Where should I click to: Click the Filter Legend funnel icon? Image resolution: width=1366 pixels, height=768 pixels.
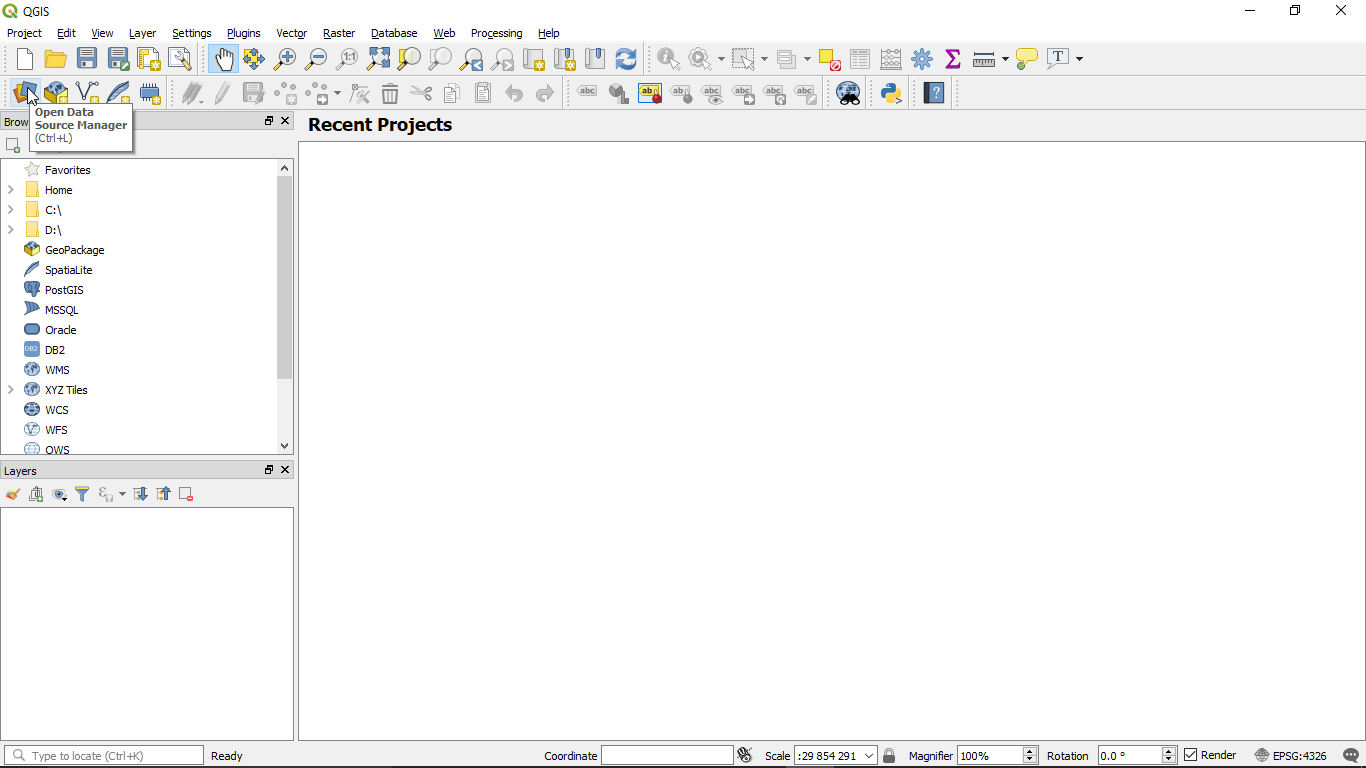tap(82, 494)
